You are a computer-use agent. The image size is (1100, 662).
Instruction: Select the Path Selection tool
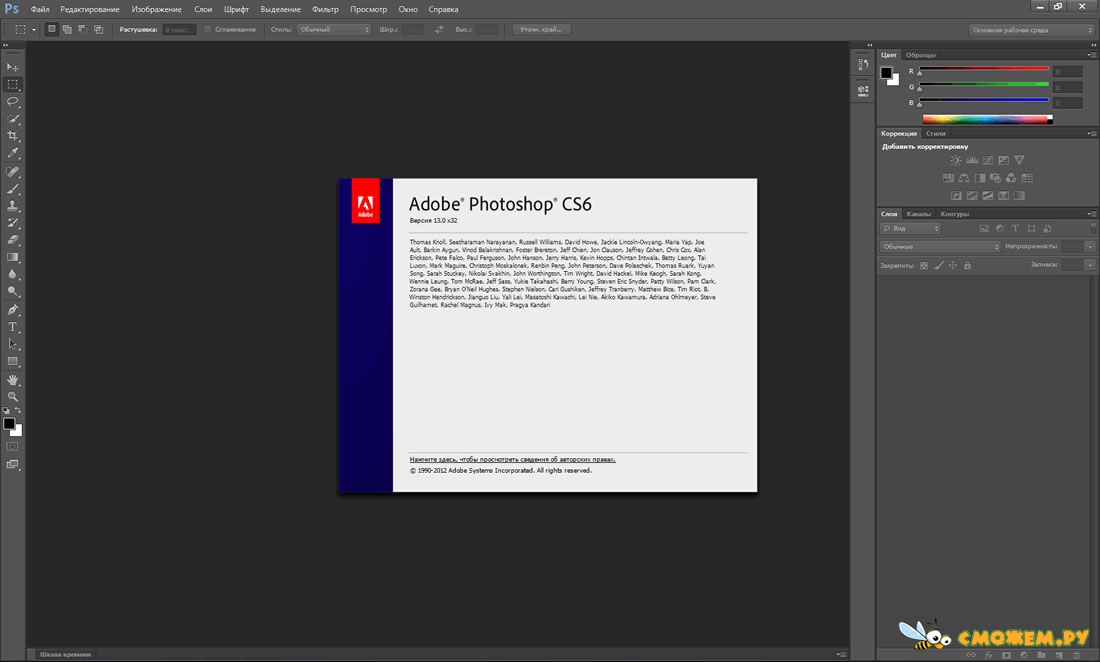(x=13, y=344)
